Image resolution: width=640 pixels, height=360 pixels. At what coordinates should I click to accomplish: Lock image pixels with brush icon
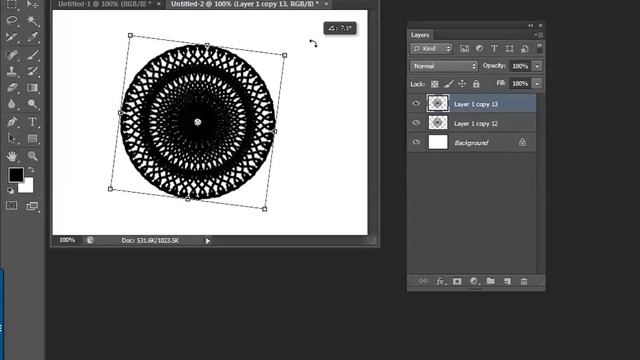449,84
